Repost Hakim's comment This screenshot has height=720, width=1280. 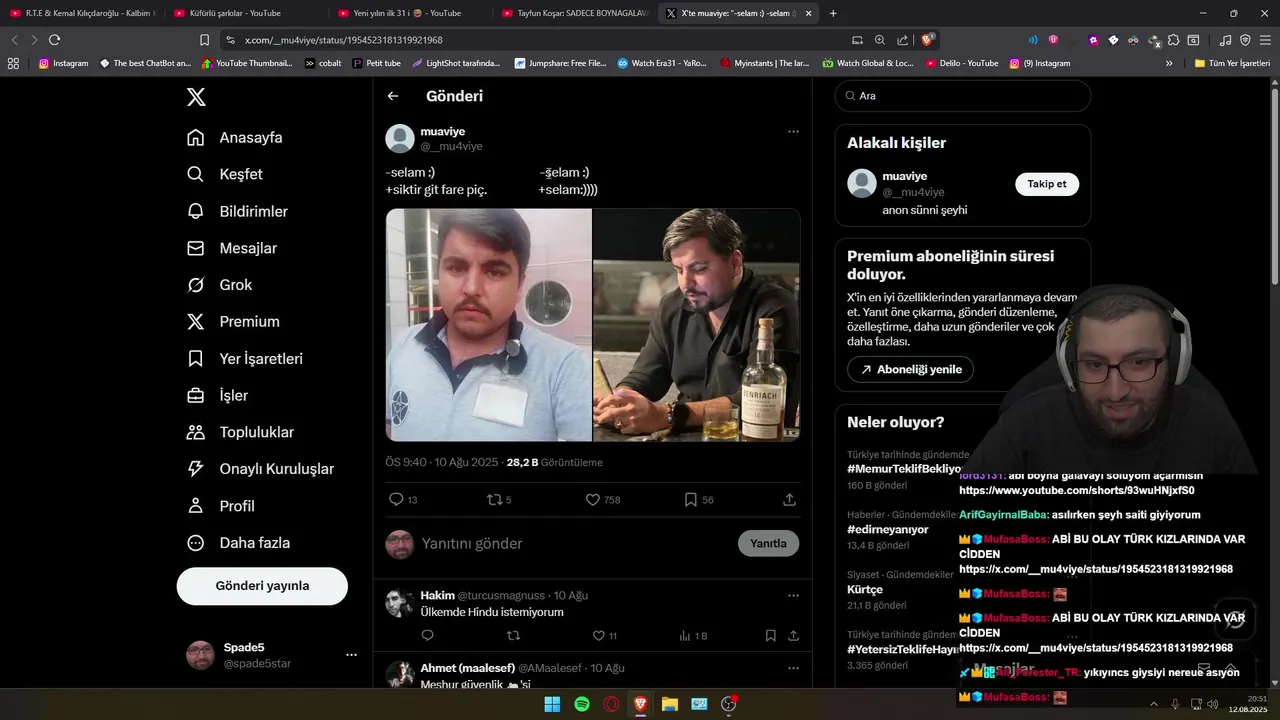click(x=513, y=635)
